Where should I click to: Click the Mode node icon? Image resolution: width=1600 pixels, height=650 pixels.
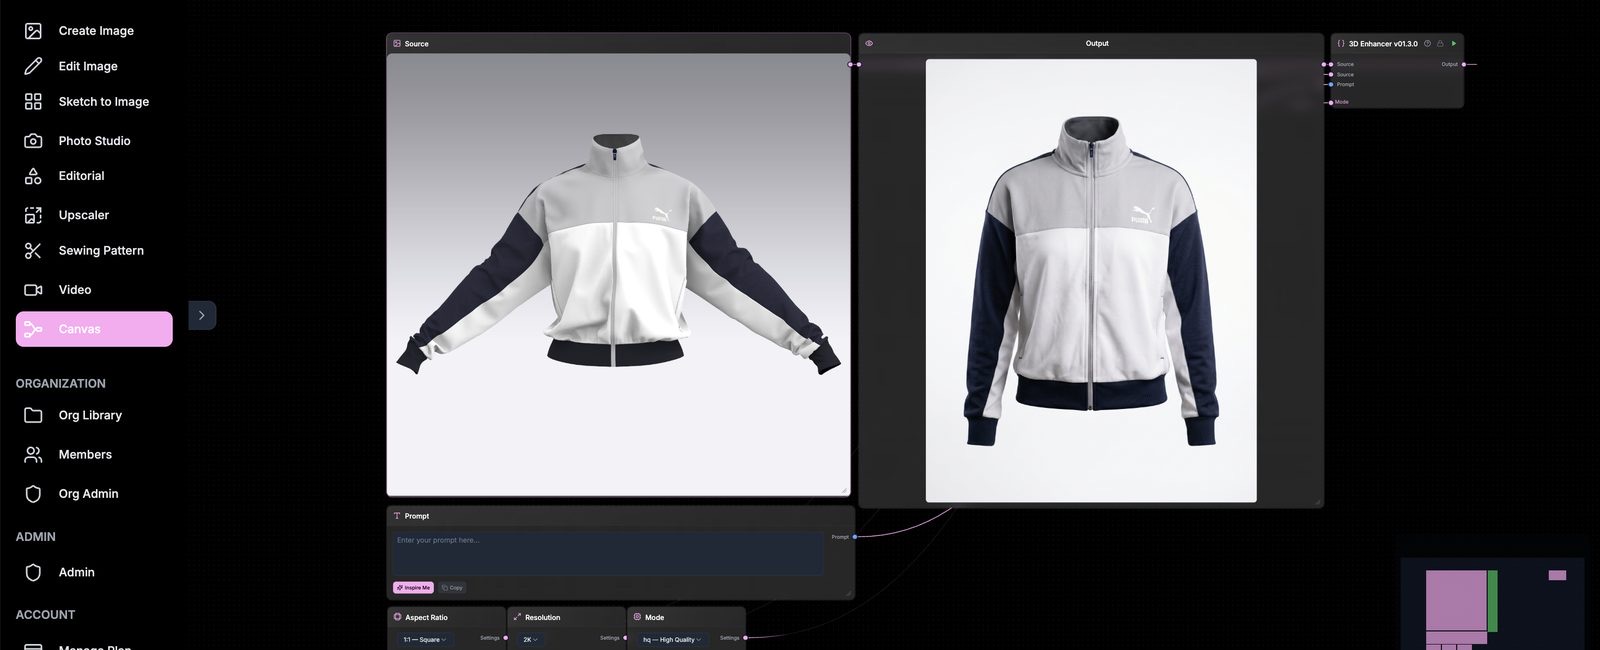point(637,617)
